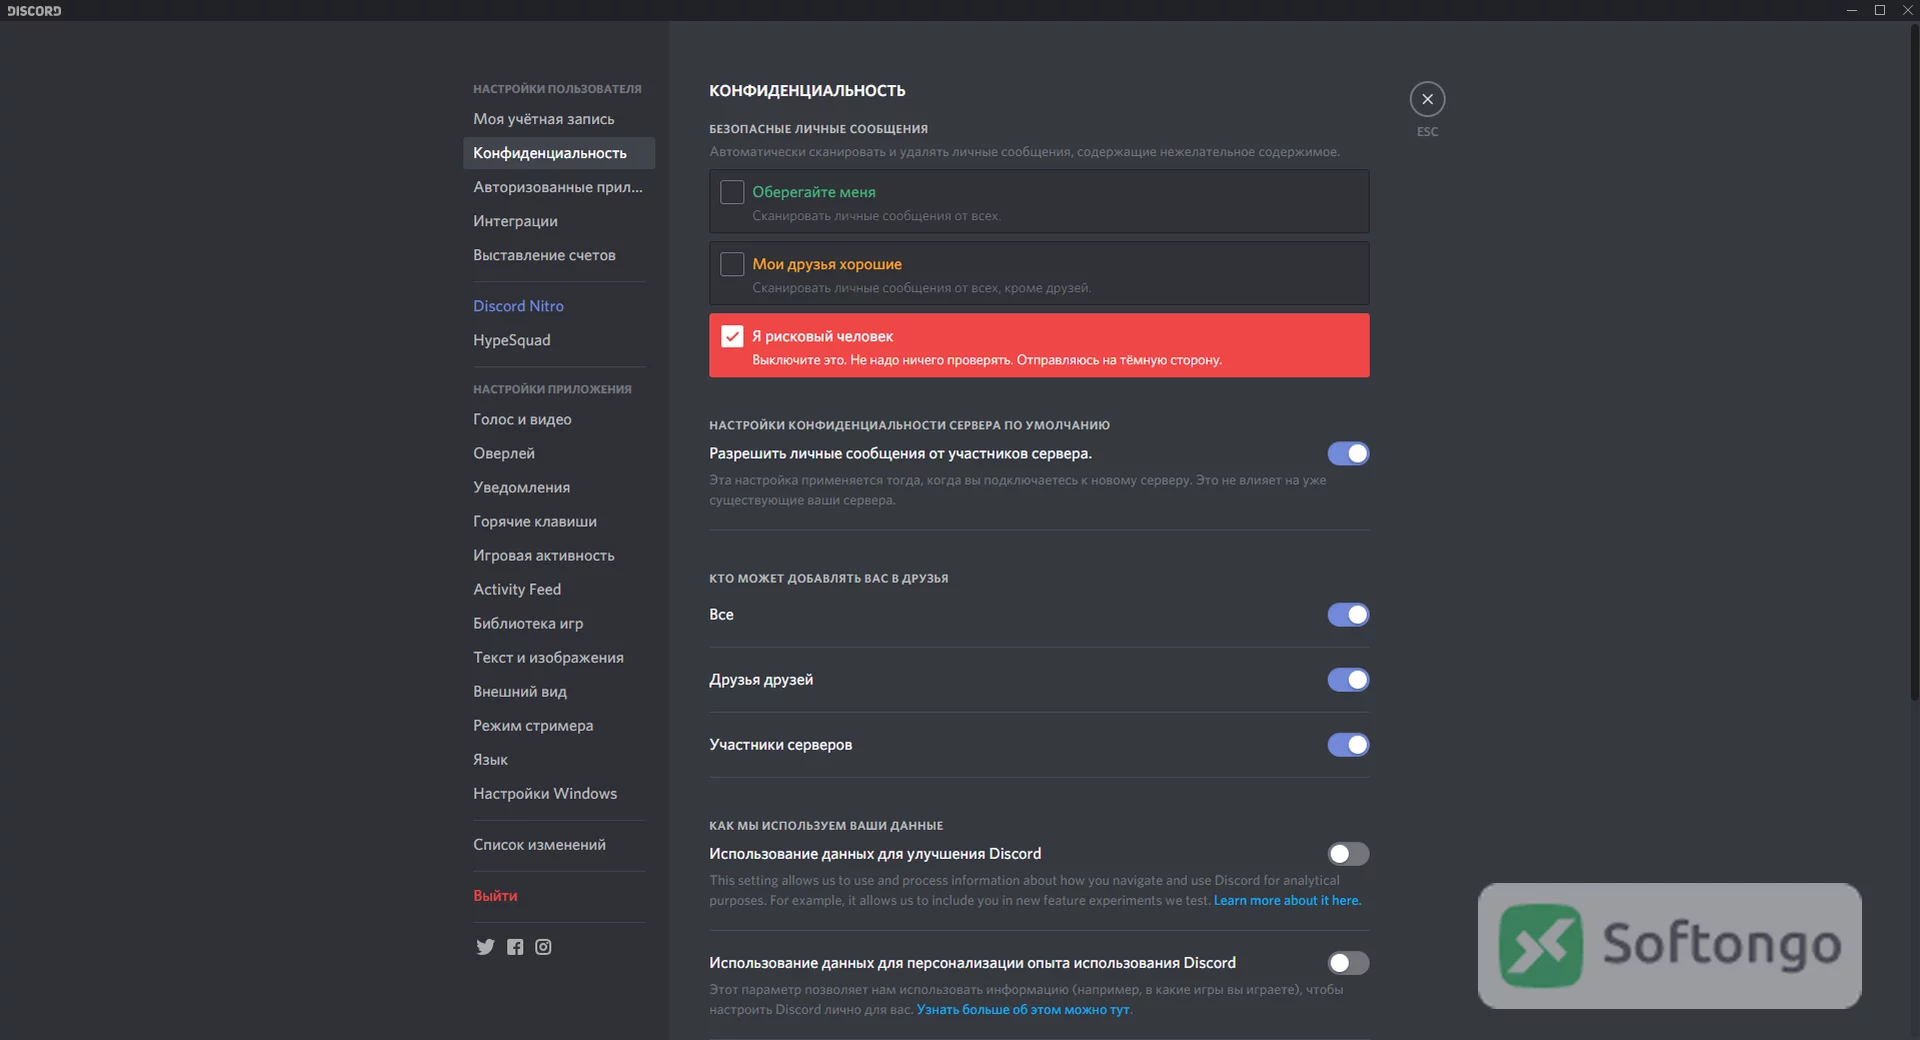Click the vertical scrollbar of the window

[x=1914, y=360]
